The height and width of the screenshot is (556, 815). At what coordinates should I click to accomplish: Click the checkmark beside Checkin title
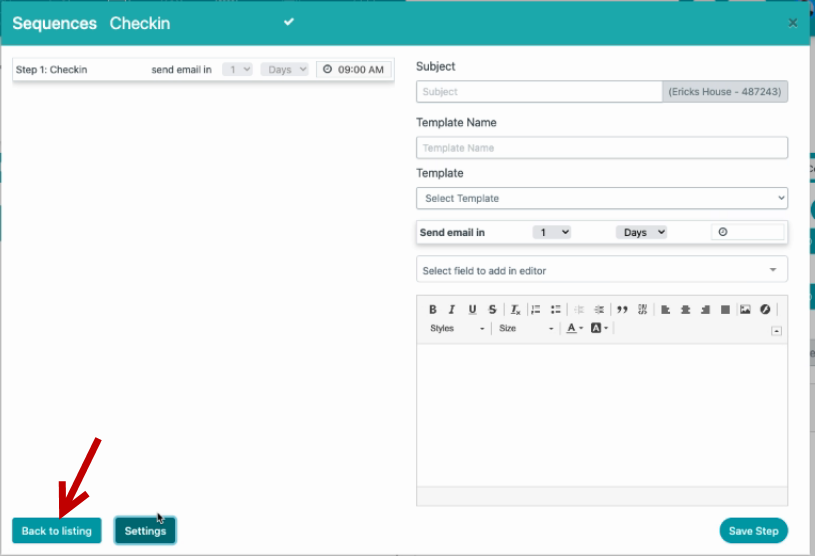(289, 22)
